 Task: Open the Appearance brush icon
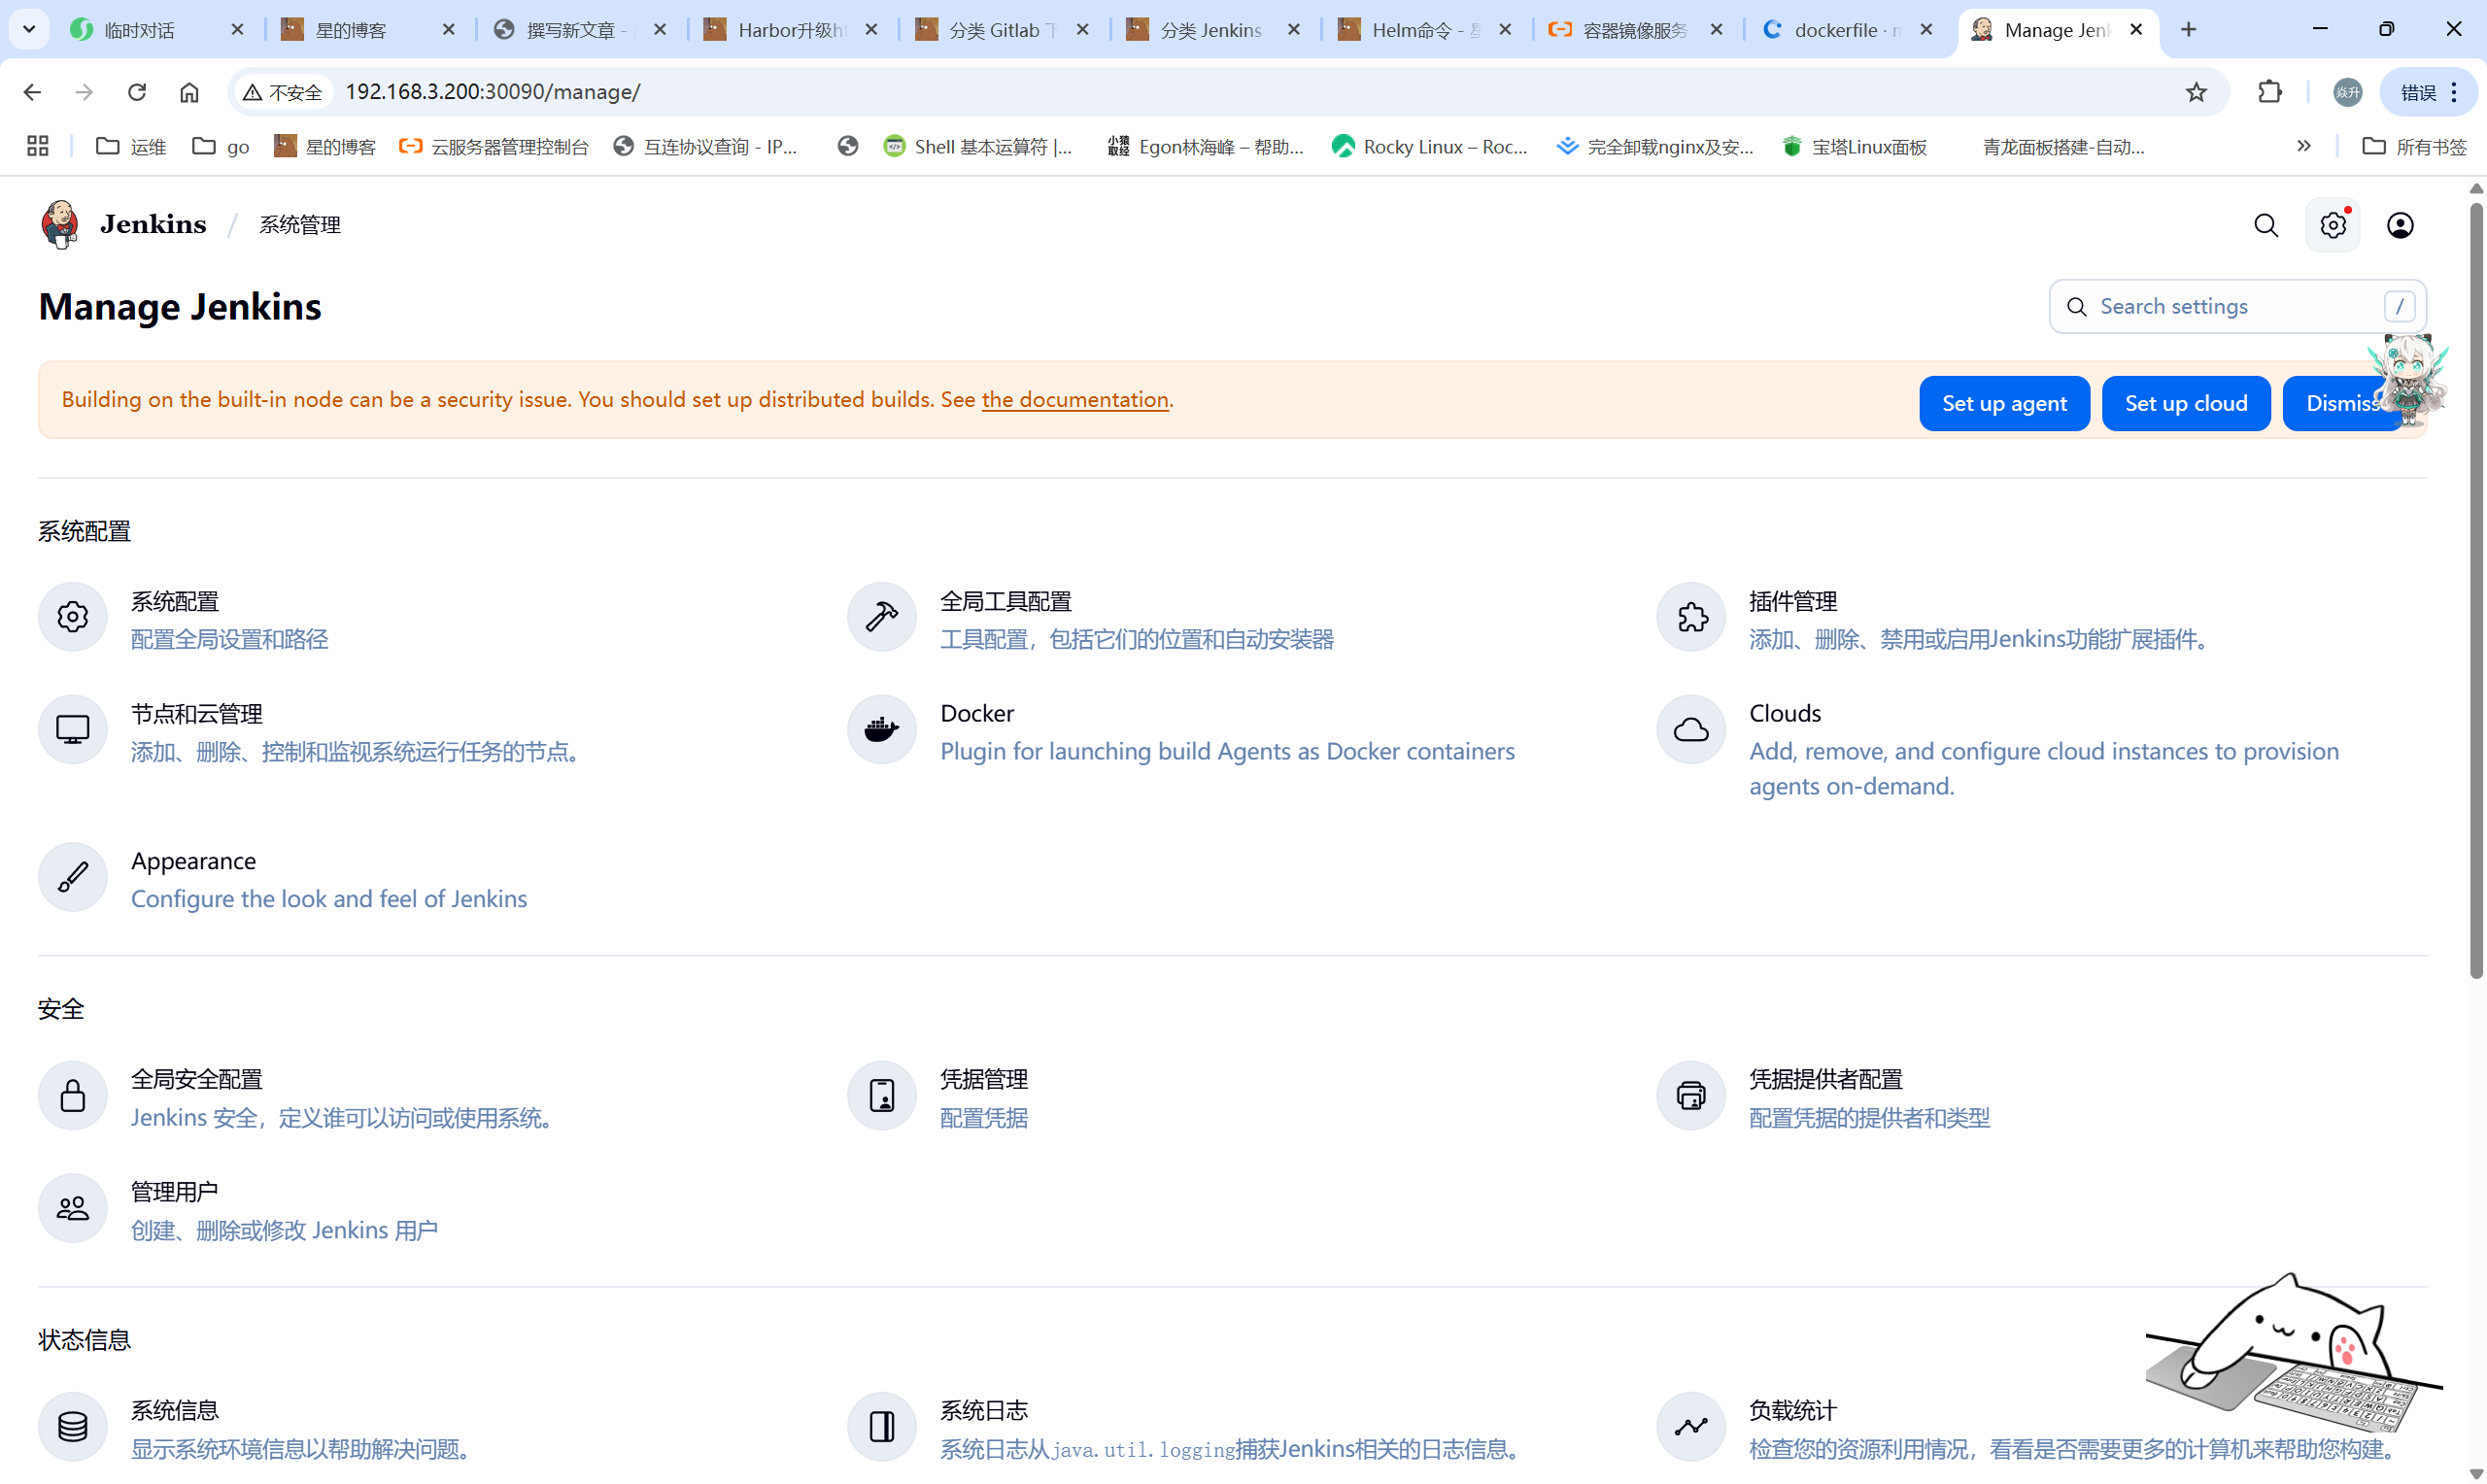[x=72, y=877]
